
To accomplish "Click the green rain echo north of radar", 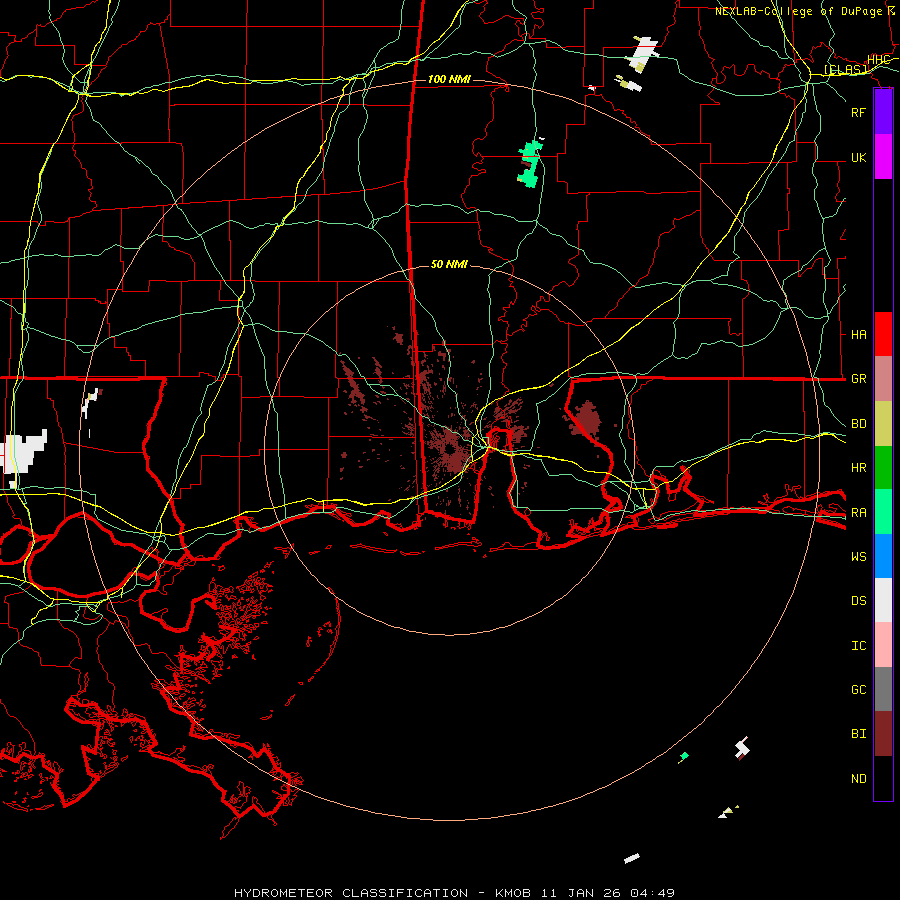I will (530, 165).
